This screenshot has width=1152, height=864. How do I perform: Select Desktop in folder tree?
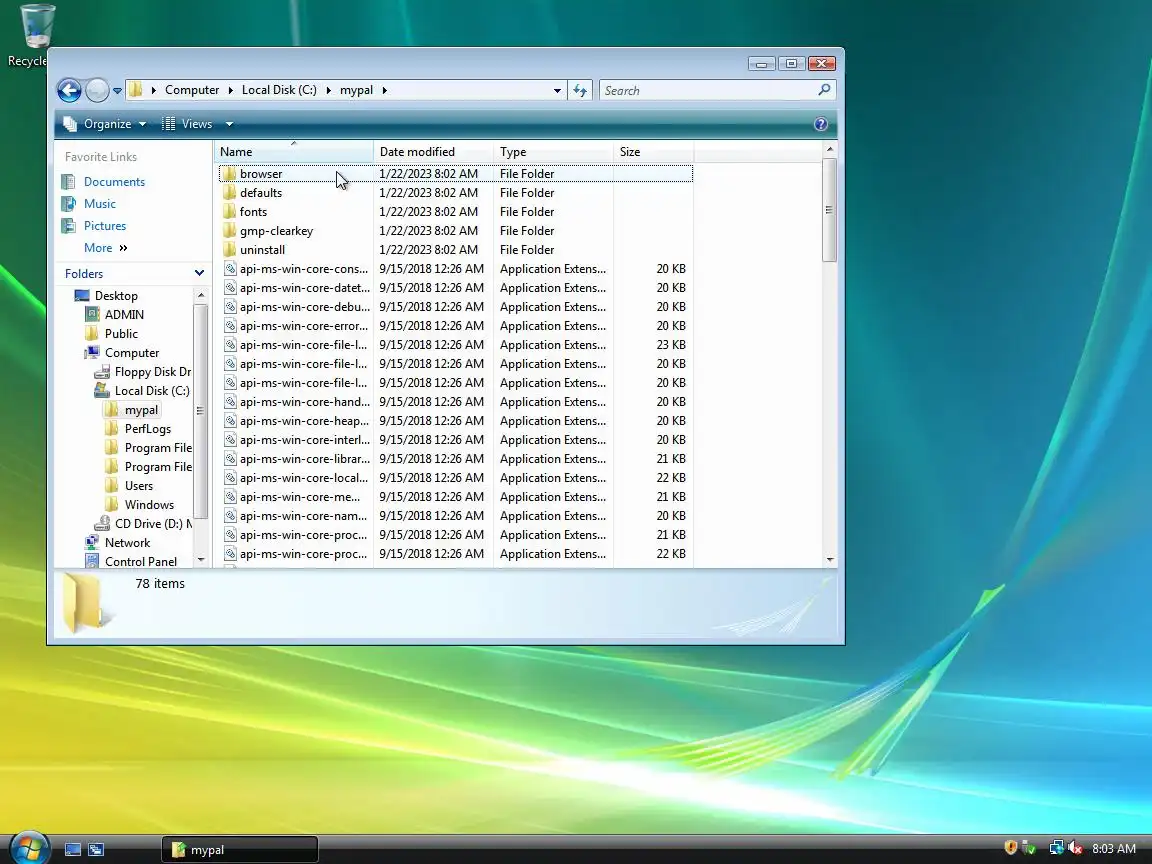(x=115, y=295)
